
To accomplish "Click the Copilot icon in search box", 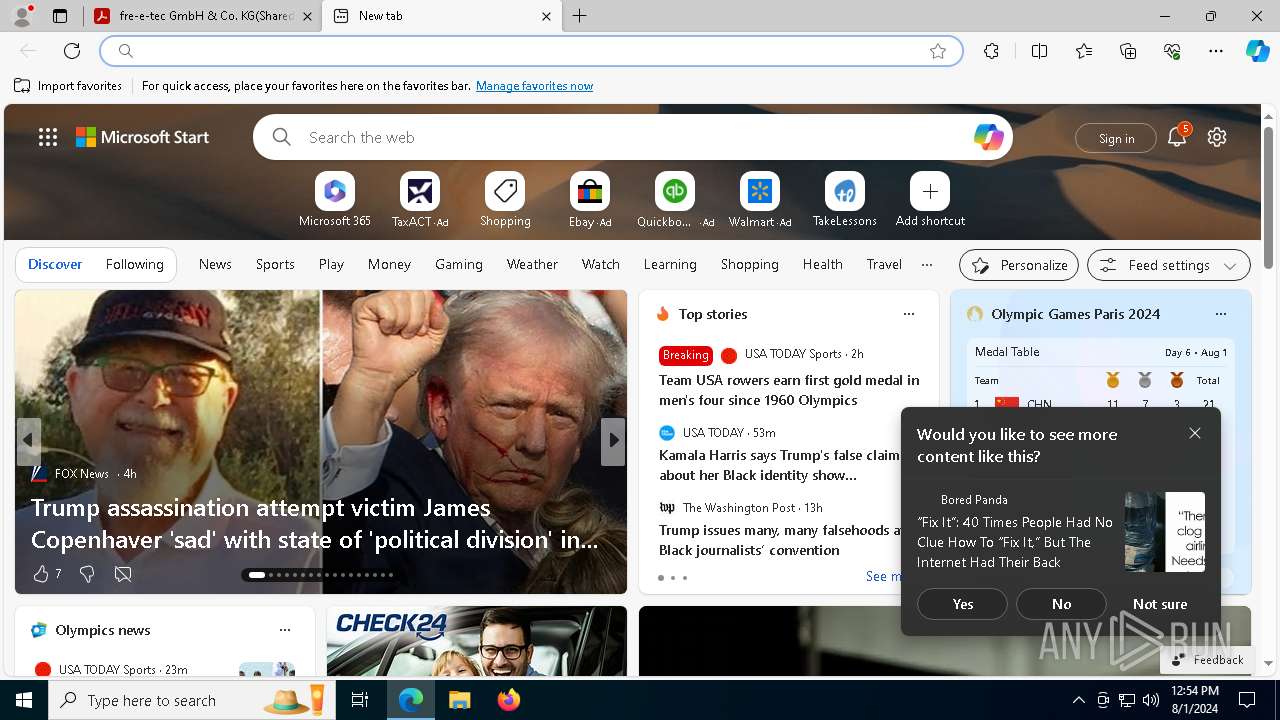I will (x=988, y=137).
